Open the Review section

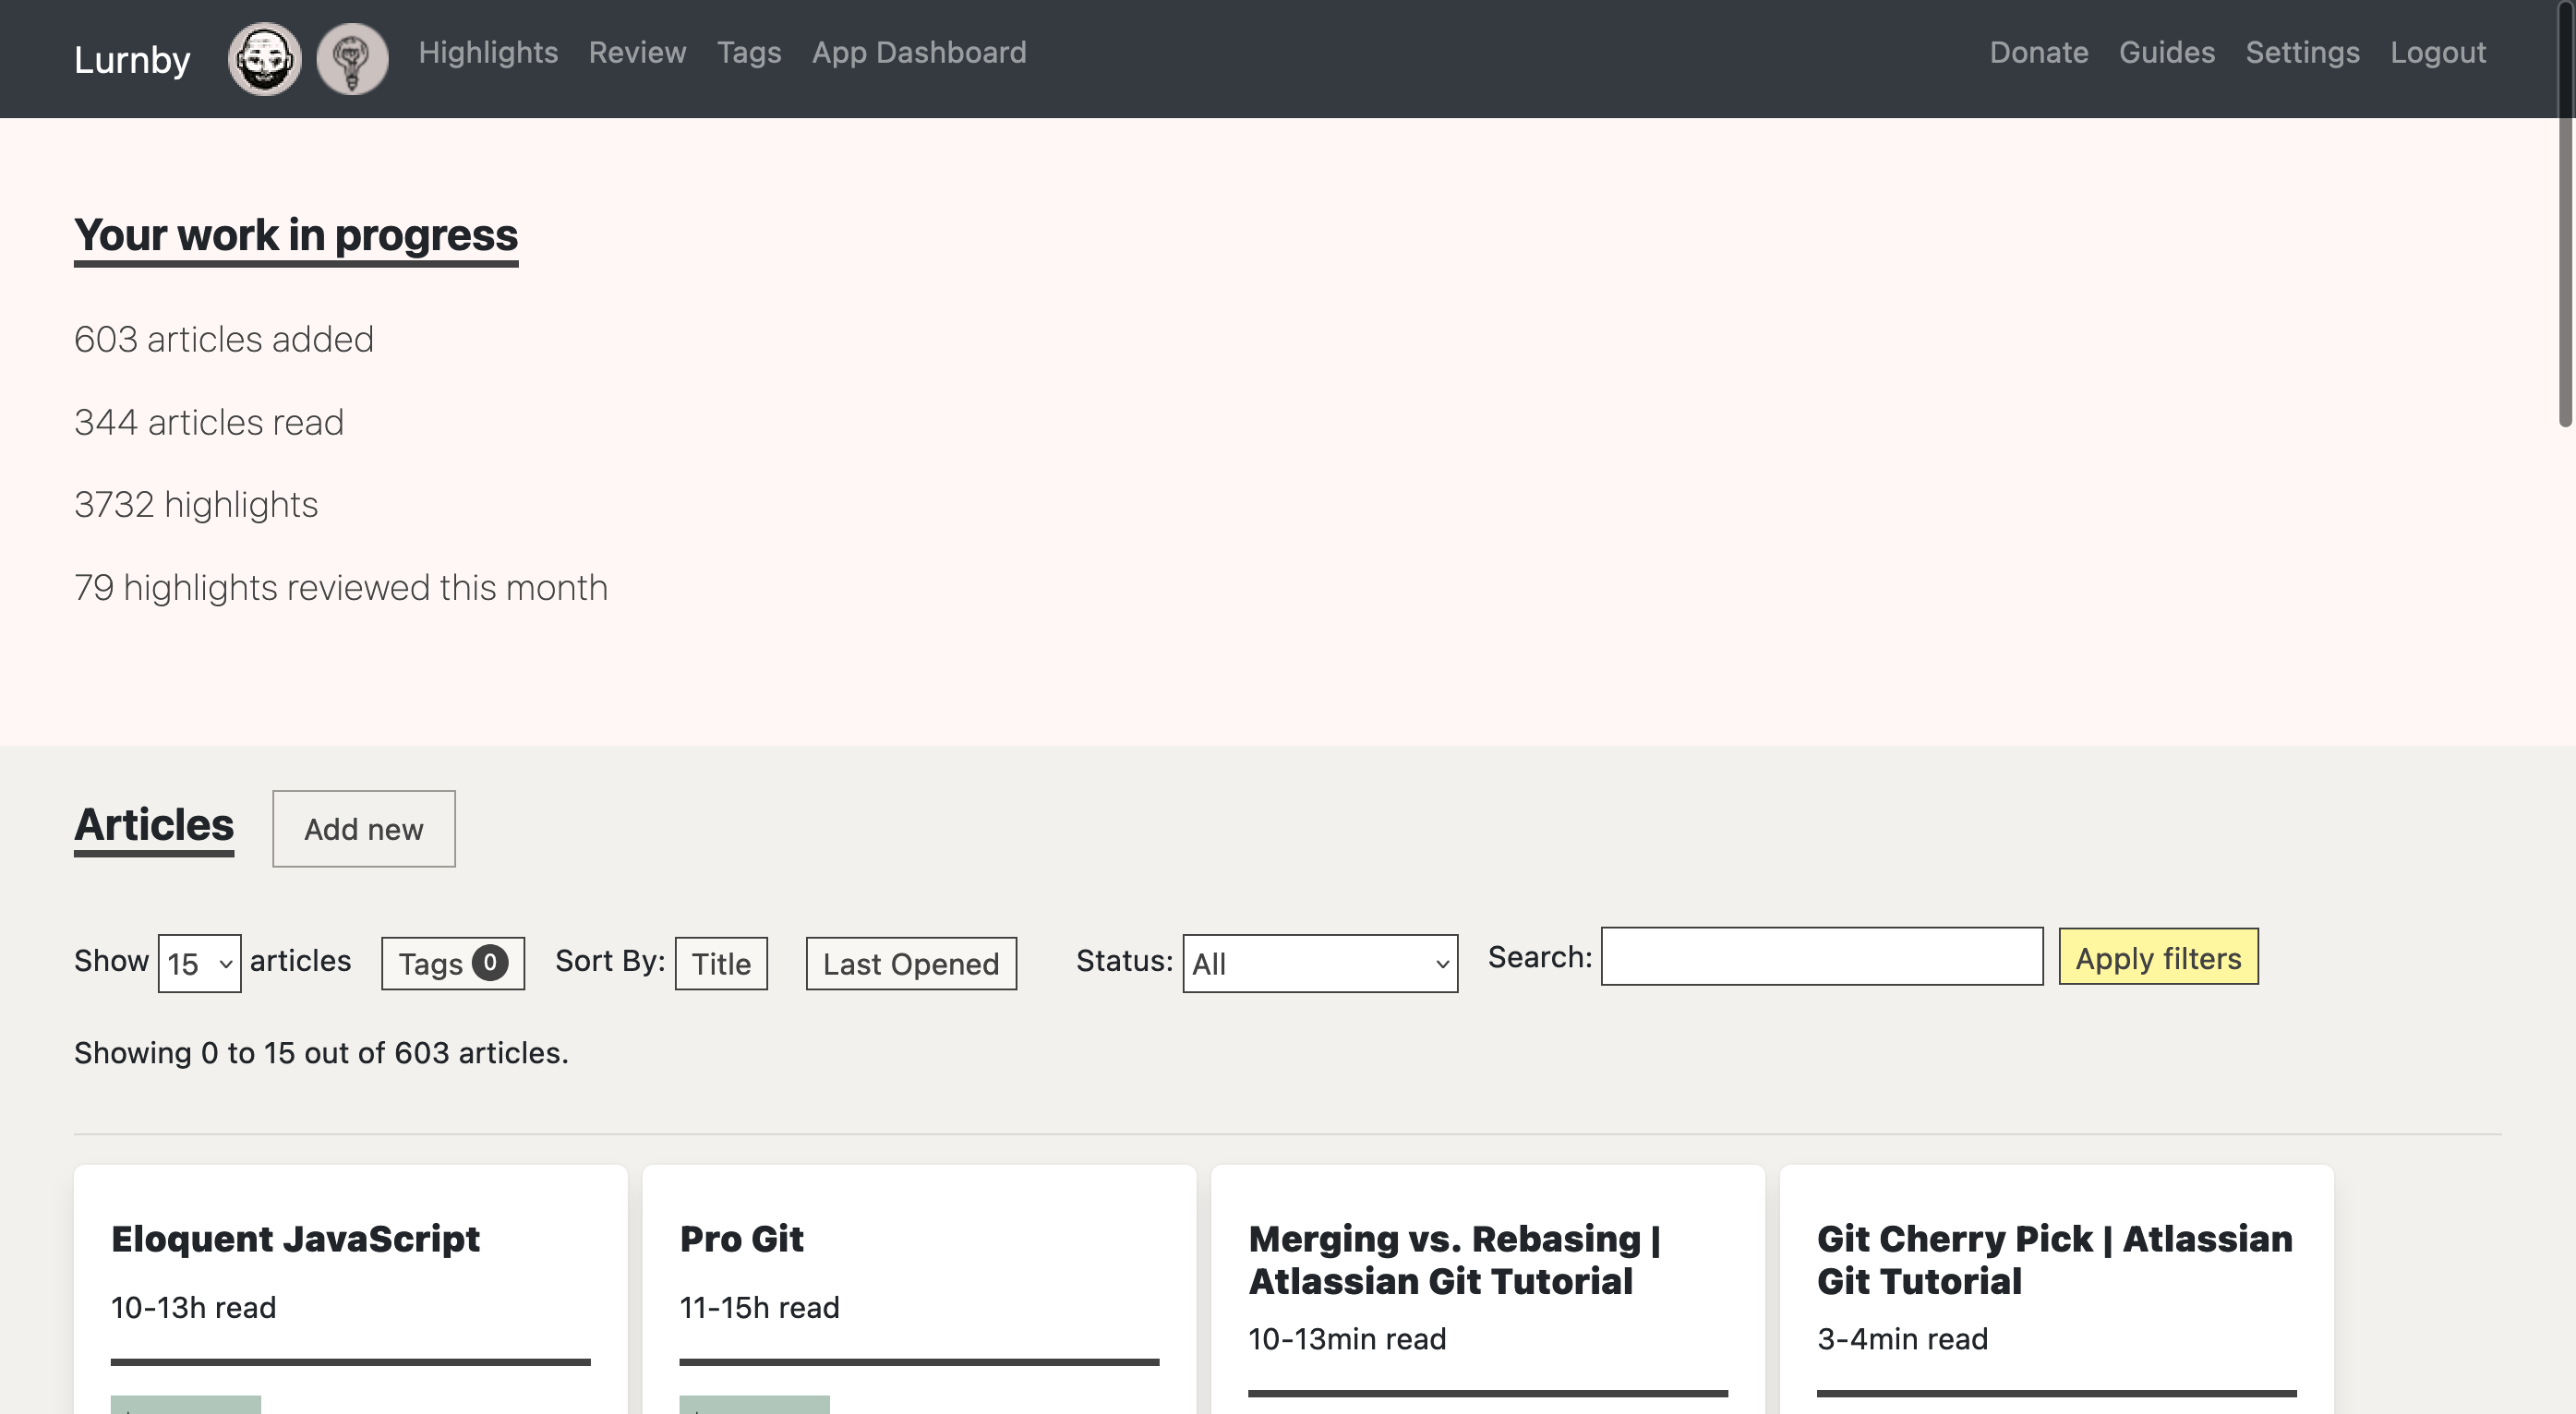(x=637, y=52)
